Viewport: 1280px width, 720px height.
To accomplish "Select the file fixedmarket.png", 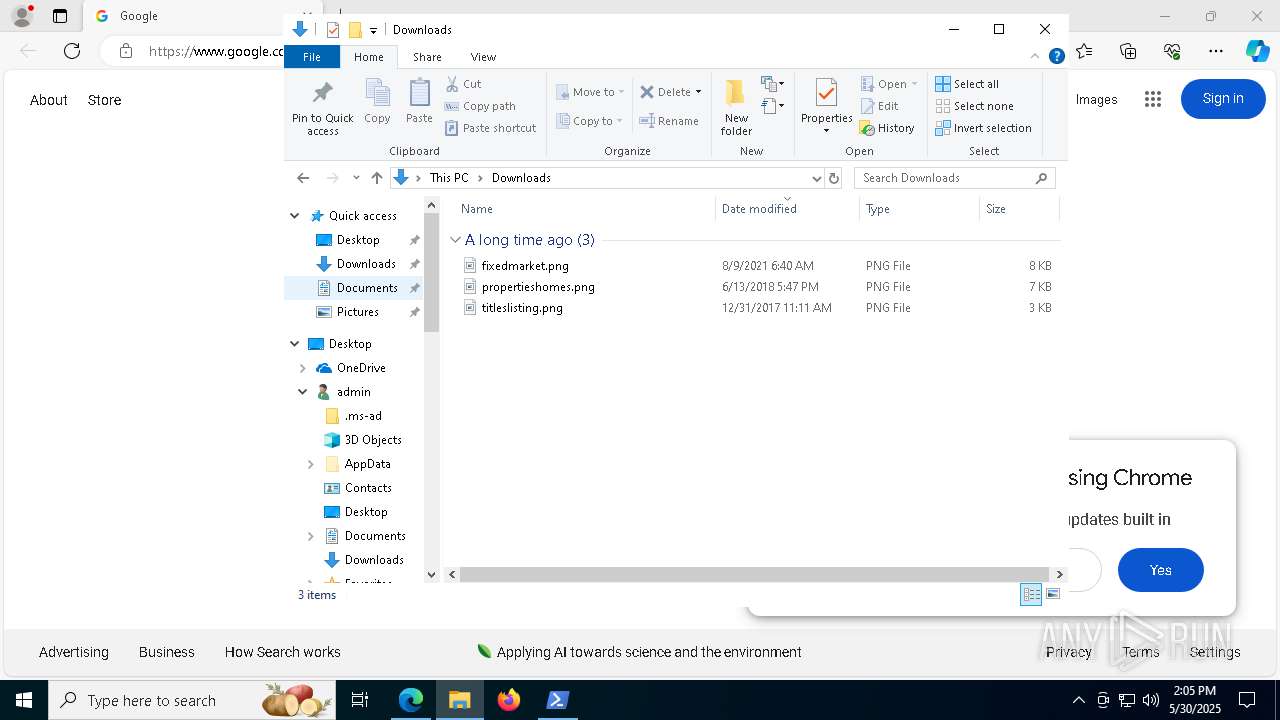I will coord(525,266).
